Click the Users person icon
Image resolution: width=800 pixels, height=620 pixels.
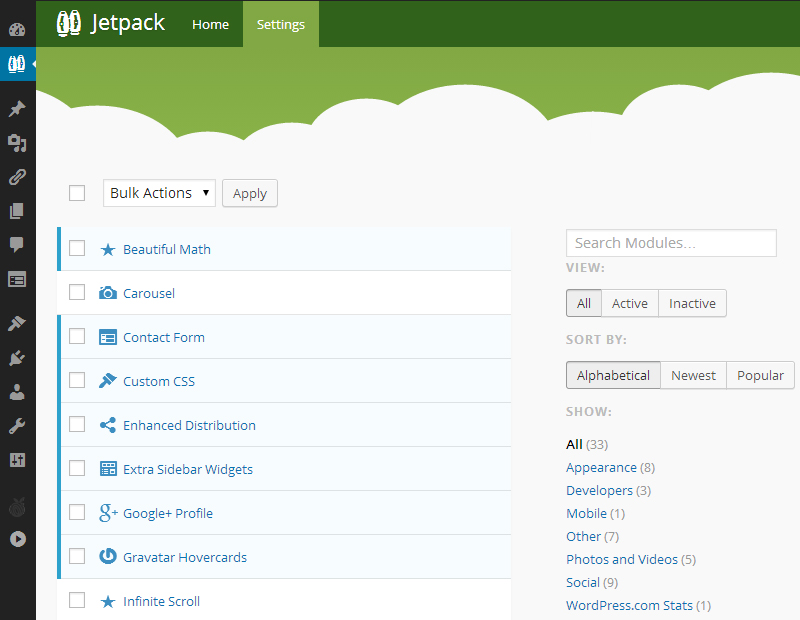pos(17,392)
